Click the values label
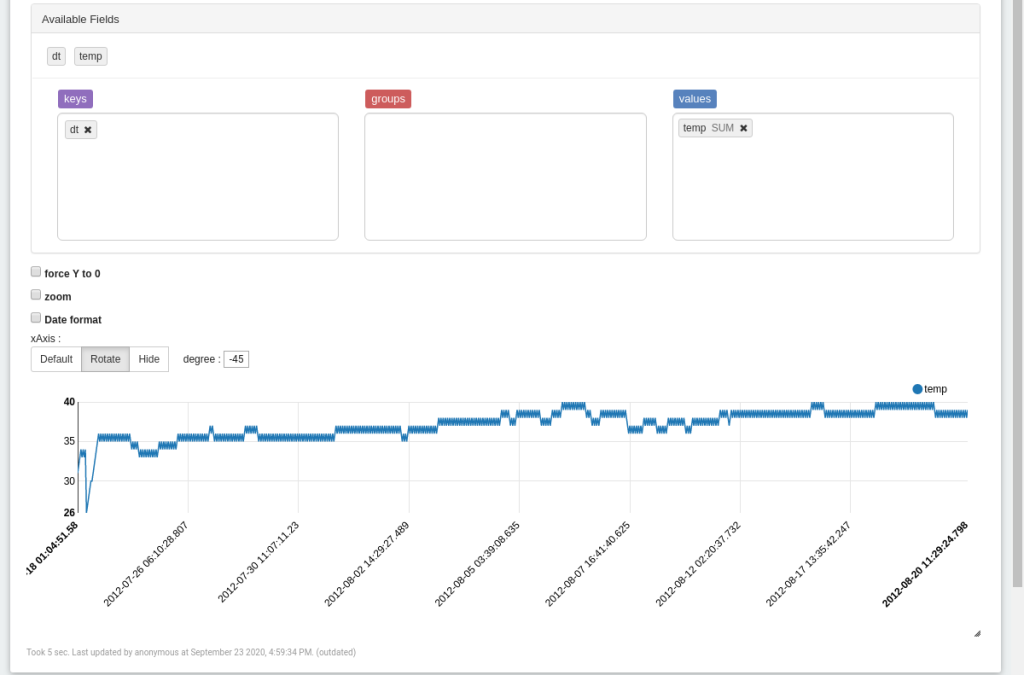 click(694, 98)
